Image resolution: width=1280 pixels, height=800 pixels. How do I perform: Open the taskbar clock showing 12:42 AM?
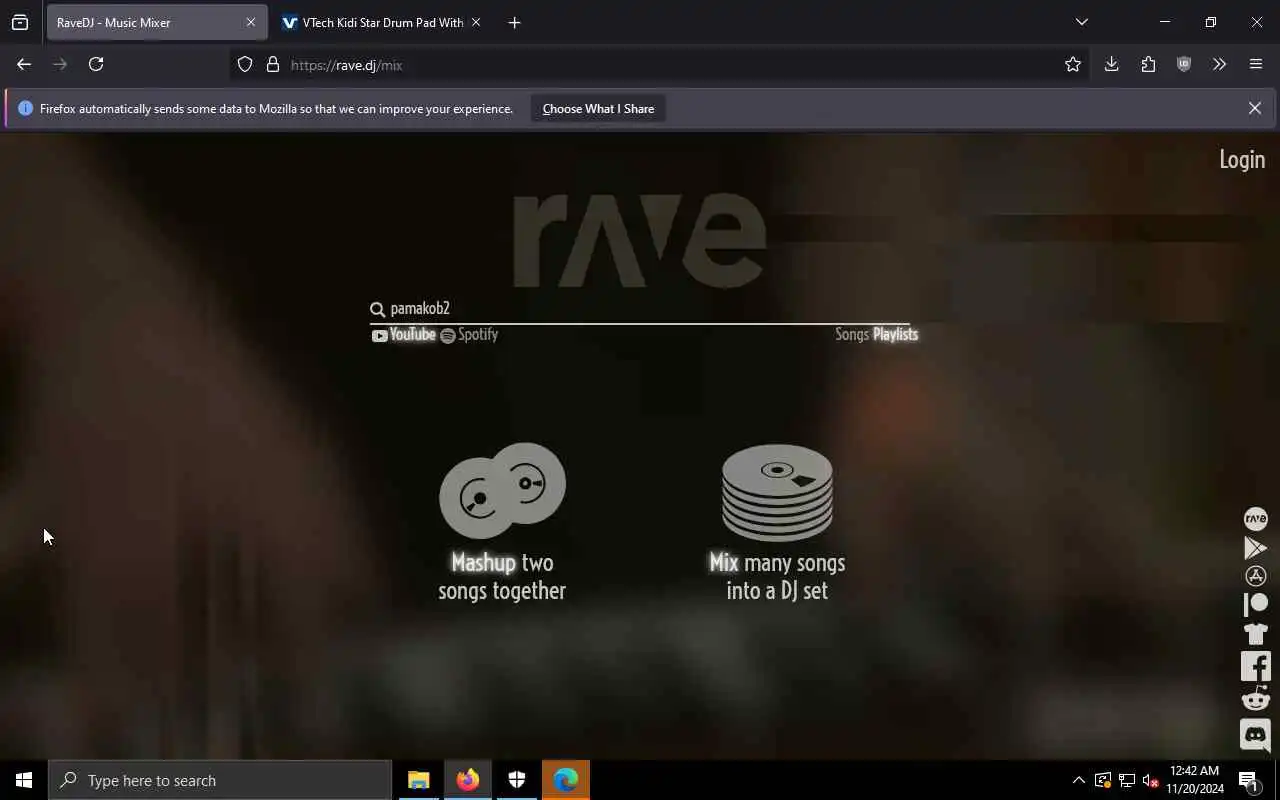[1195, 780]
